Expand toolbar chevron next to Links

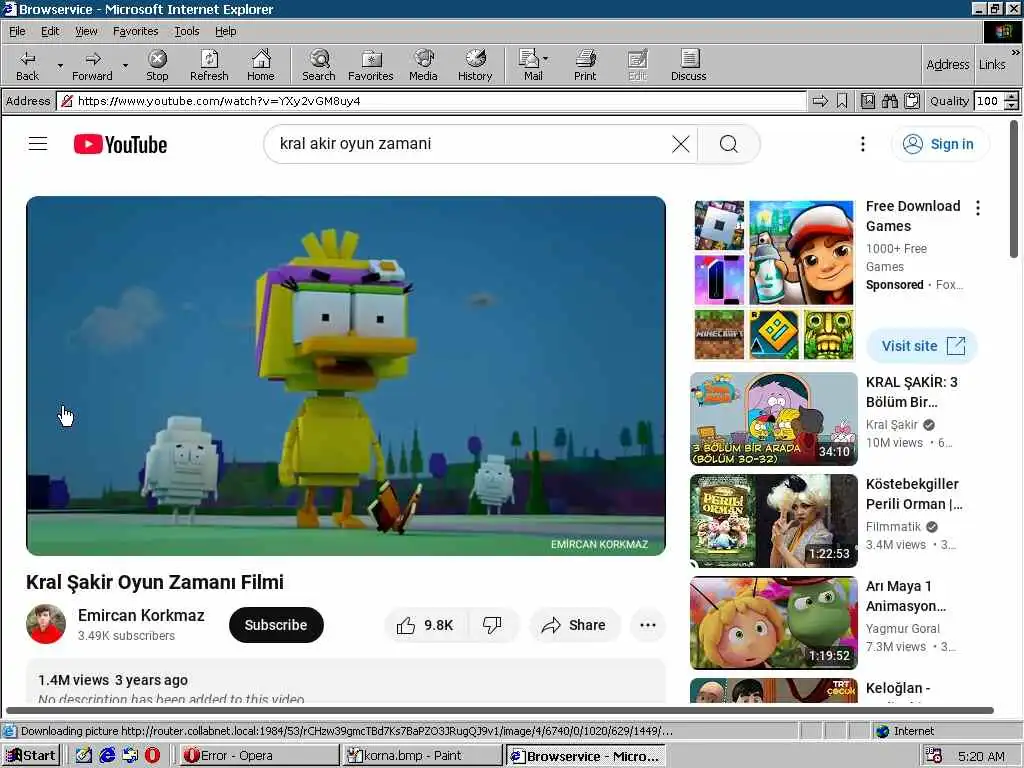[x=1016, y=52]
